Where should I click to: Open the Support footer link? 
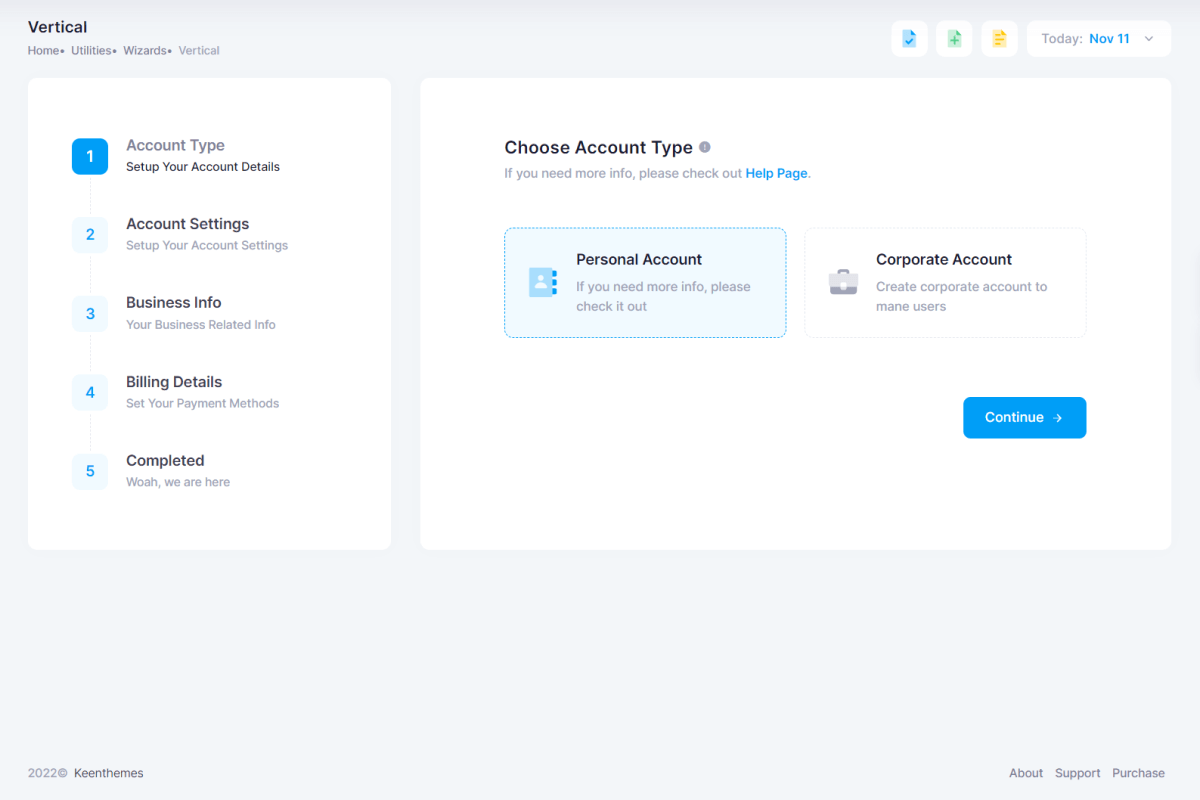pyautogui.click(x=1077, y=773)
